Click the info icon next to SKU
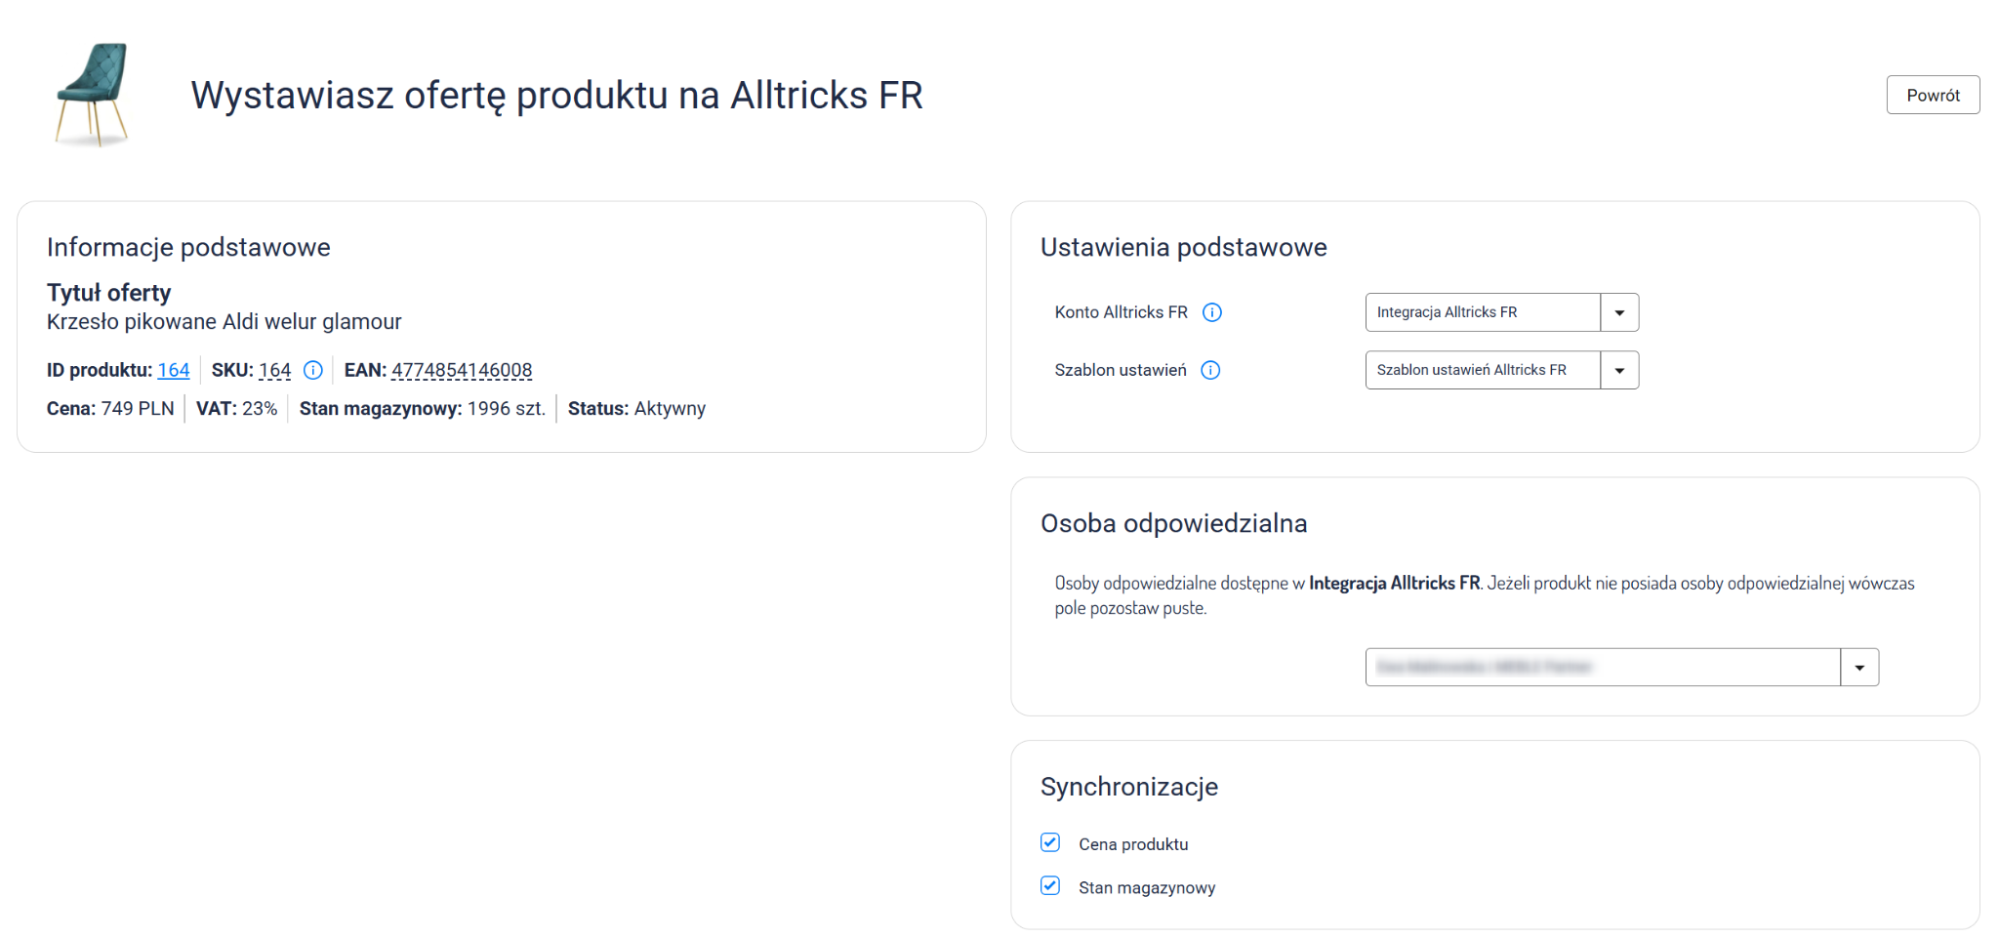1999x948 pixels. coord(313,370)
